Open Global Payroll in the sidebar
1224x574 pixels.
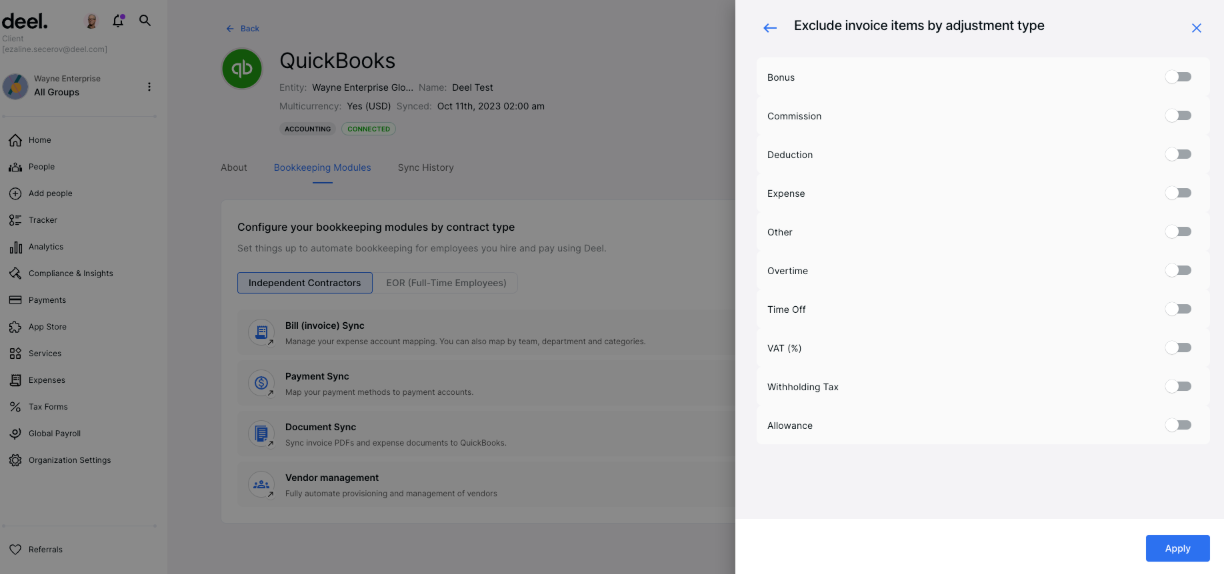pyautogui.click(x=54, y=433)
